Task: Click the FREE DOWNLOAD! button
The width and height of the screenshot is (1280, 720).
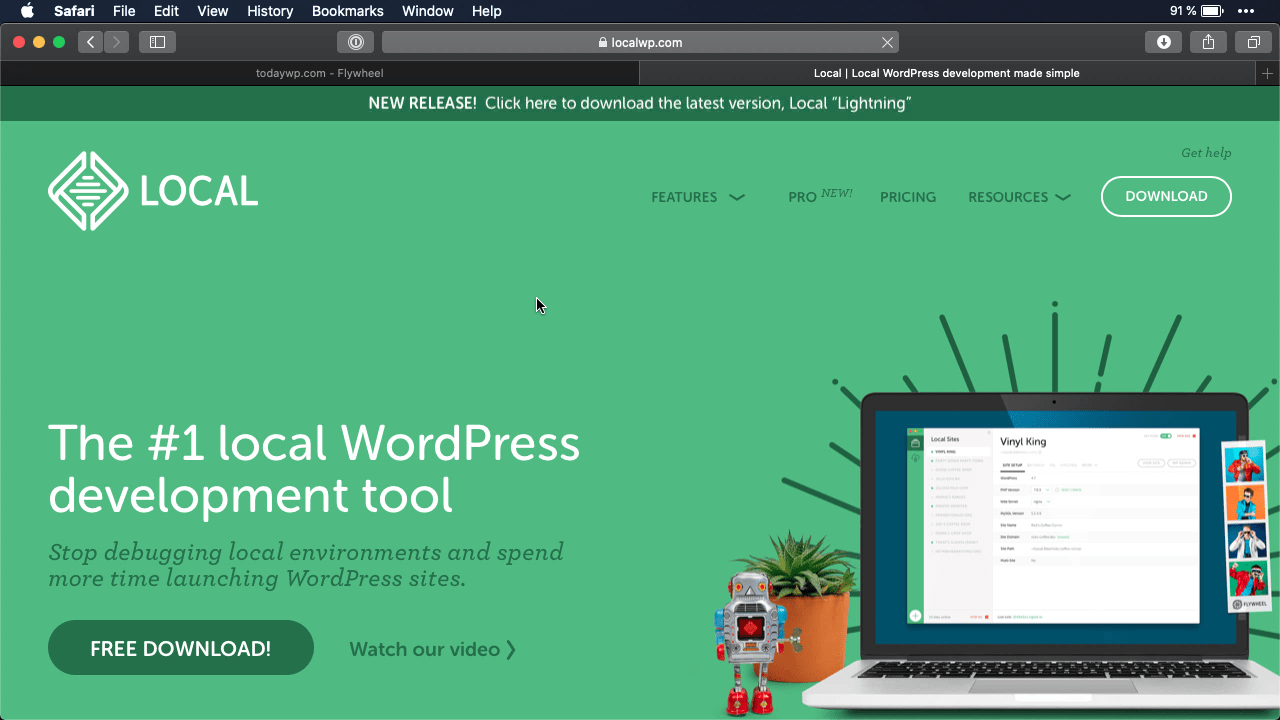Action: click(x=181, y=648)
